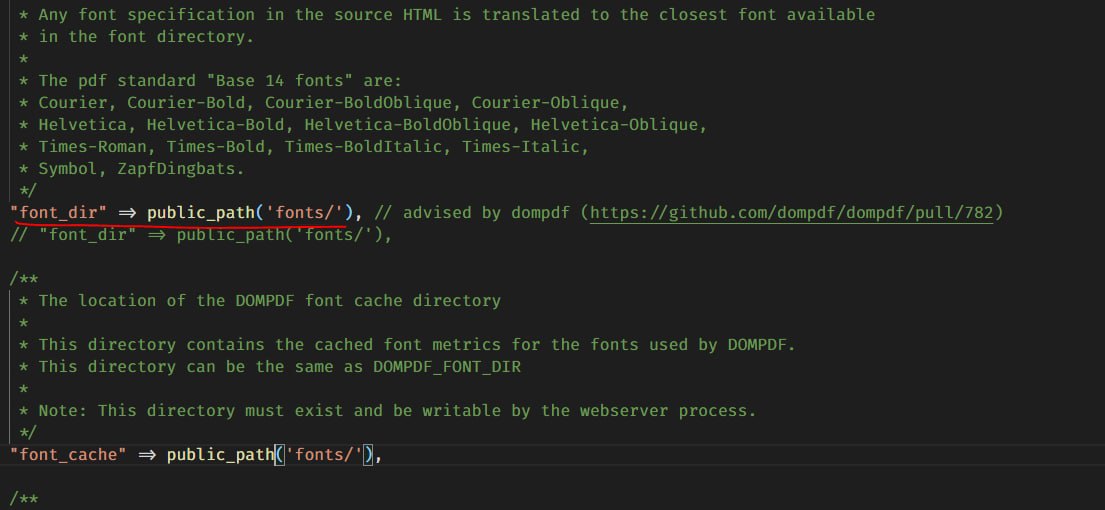Click the 'Note: This directory must exist' comment

(x=397, y=410)
